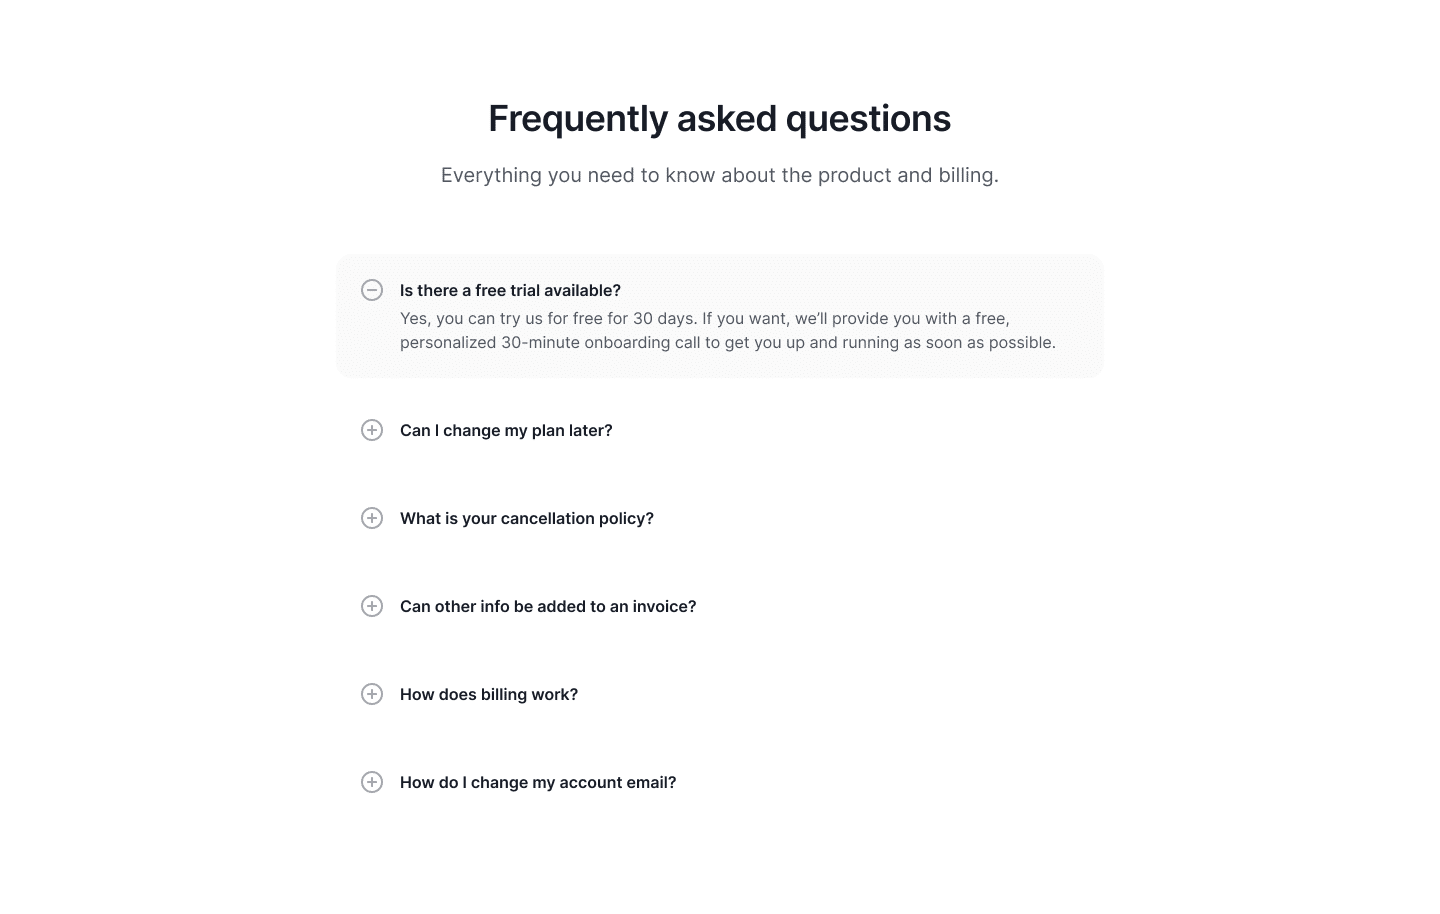Click plus icon for the account email question
The width and height of the screenshot is (1440, 914).
pyautogui.click(x=372, y=782)
